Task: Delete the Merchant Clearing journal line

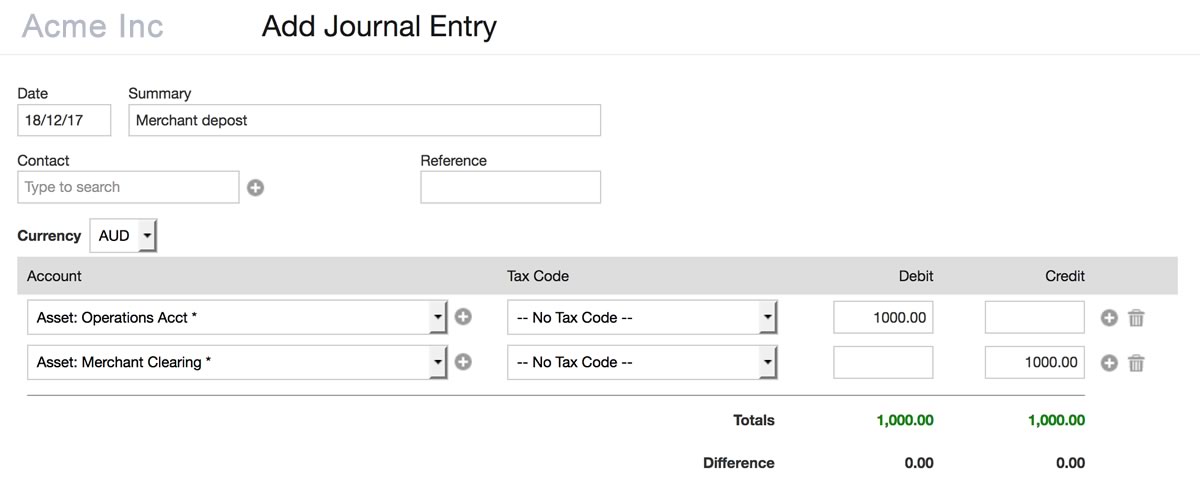Action: [1136, 363]
